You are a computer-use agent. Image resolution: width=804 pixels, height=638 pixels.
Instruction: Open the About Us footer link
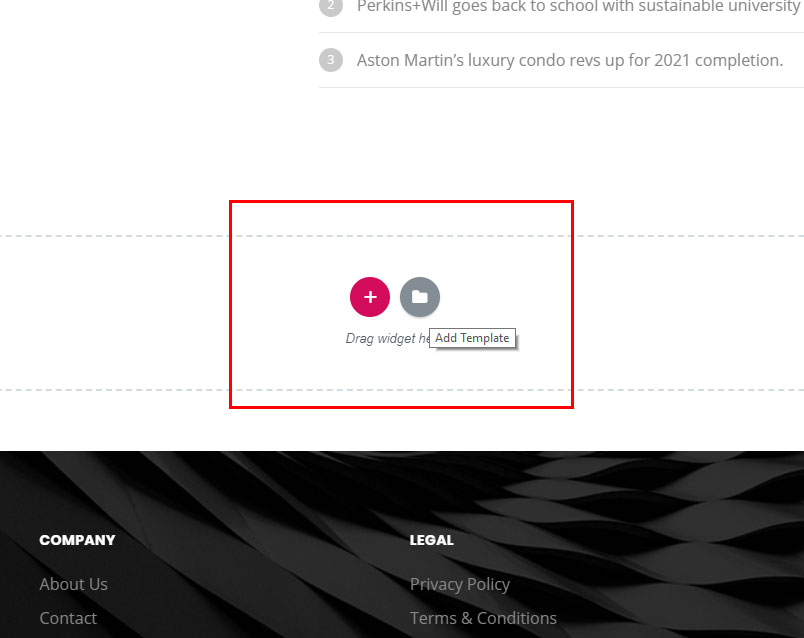73,584
